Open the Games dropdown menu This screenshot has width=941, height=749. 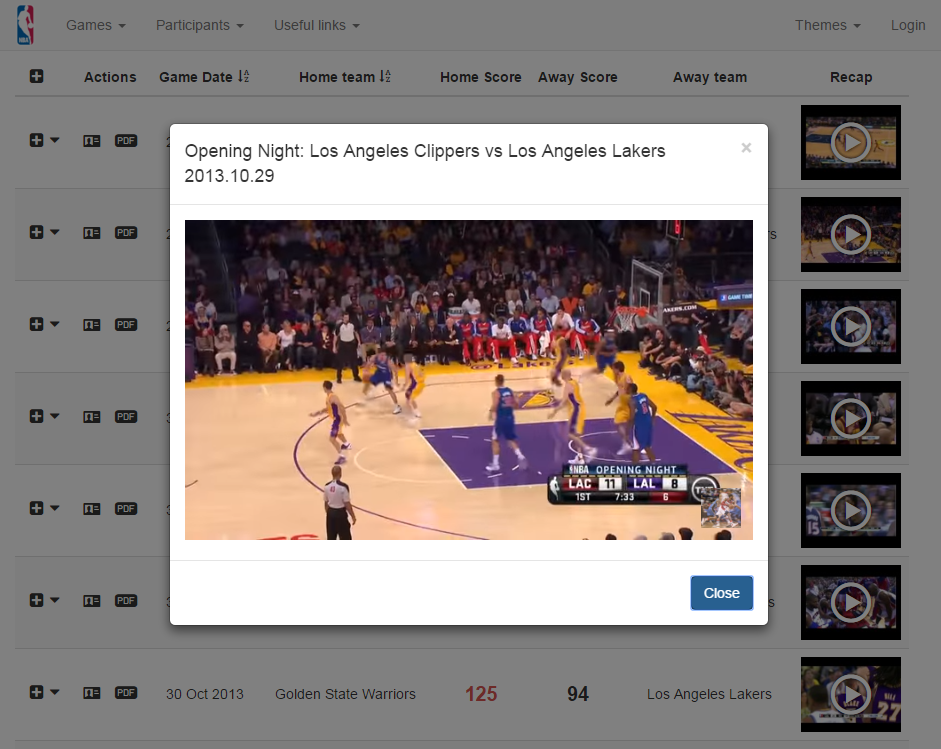(x=95, y=25)
